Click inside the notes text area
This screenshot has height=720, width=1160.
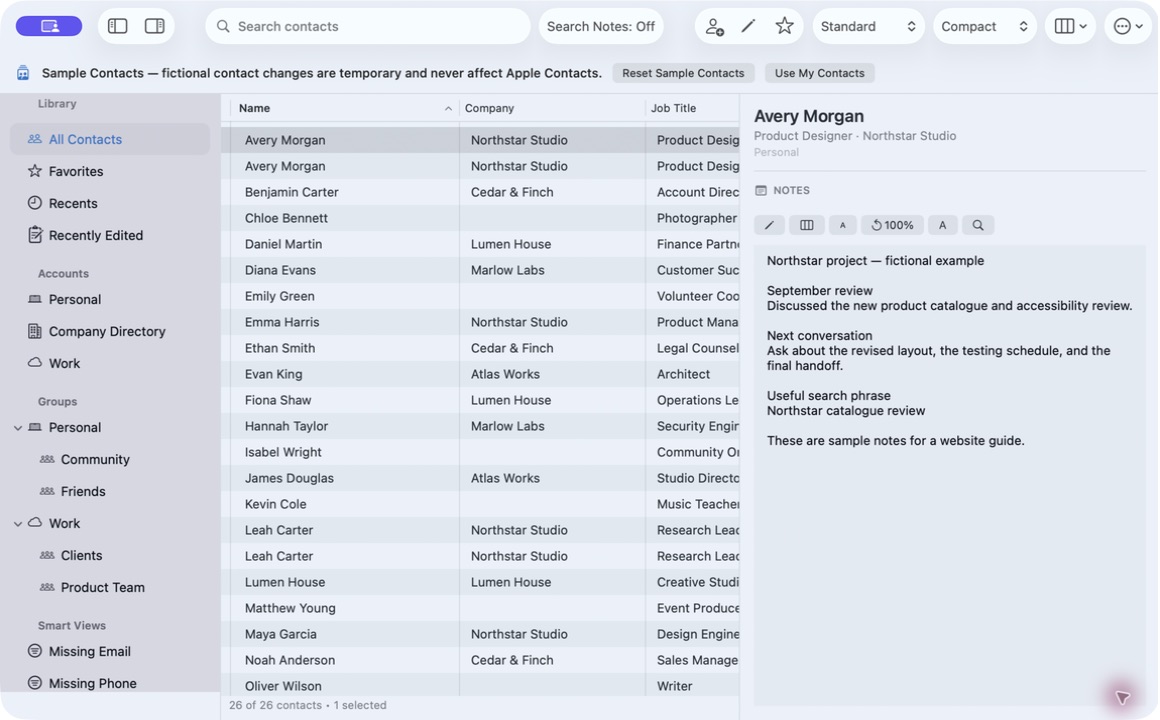coord(950,475)
